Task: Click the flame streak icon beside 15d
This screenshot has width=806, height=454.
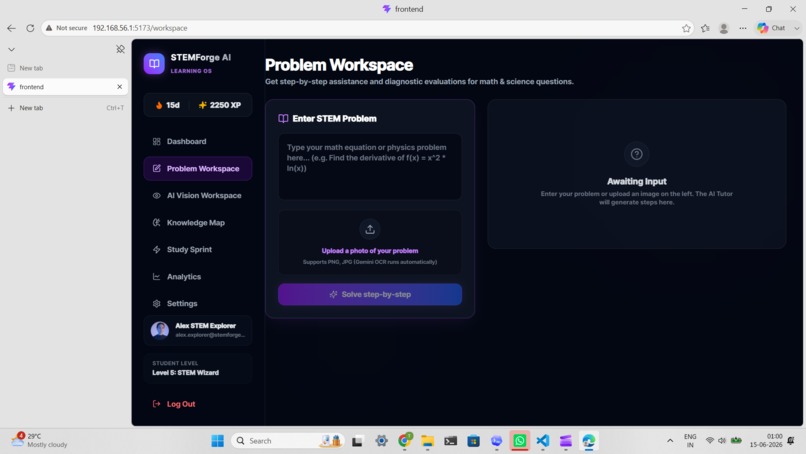Action: [159, 105]
